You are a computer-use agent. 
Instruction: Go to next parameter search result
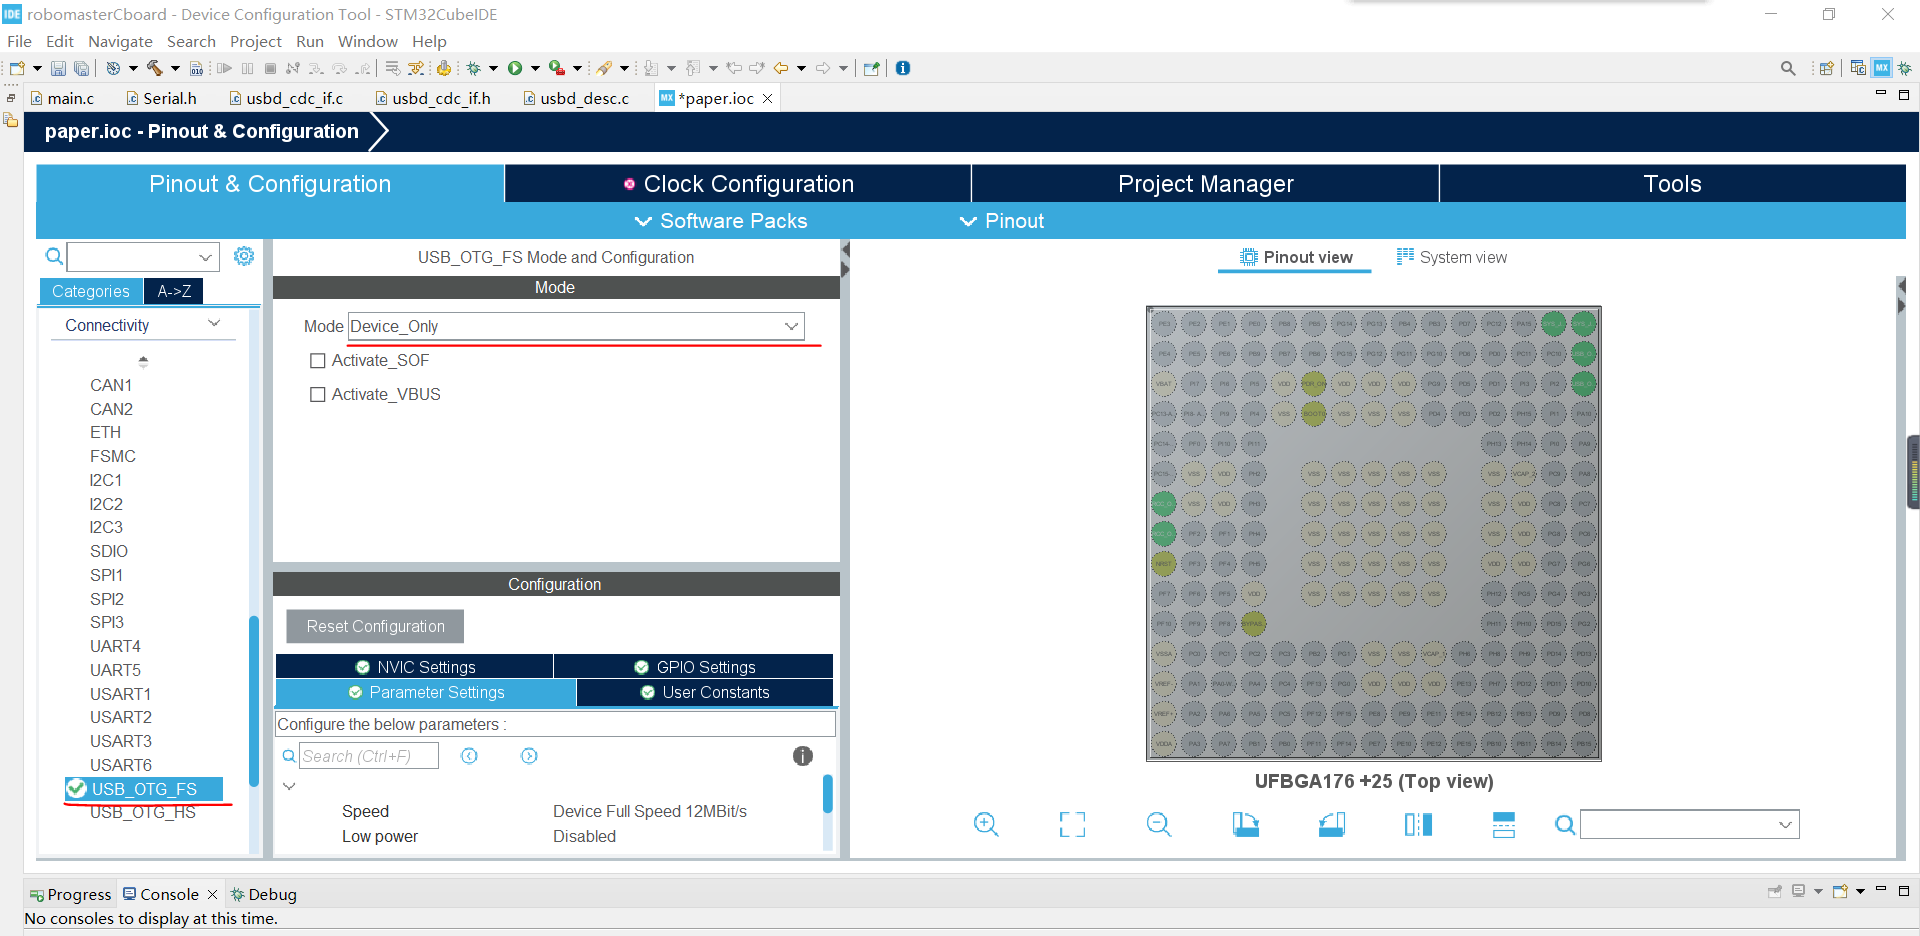(x=529, y=756)
